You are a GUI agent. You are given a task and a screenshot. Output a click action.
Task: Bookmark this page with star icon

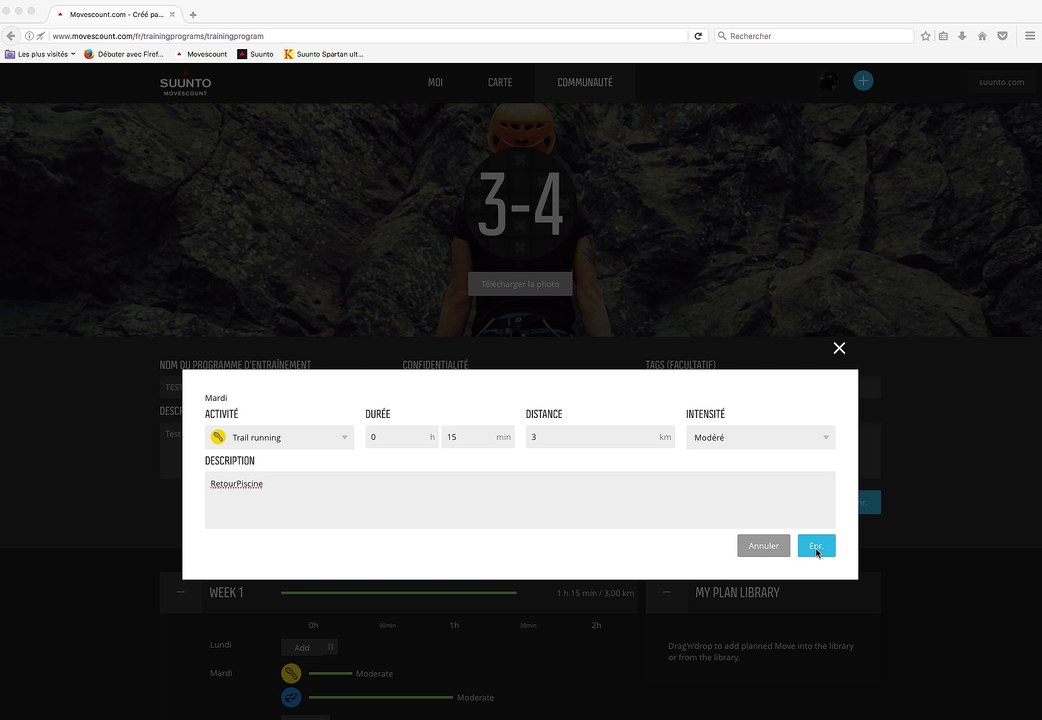point(925,36)
